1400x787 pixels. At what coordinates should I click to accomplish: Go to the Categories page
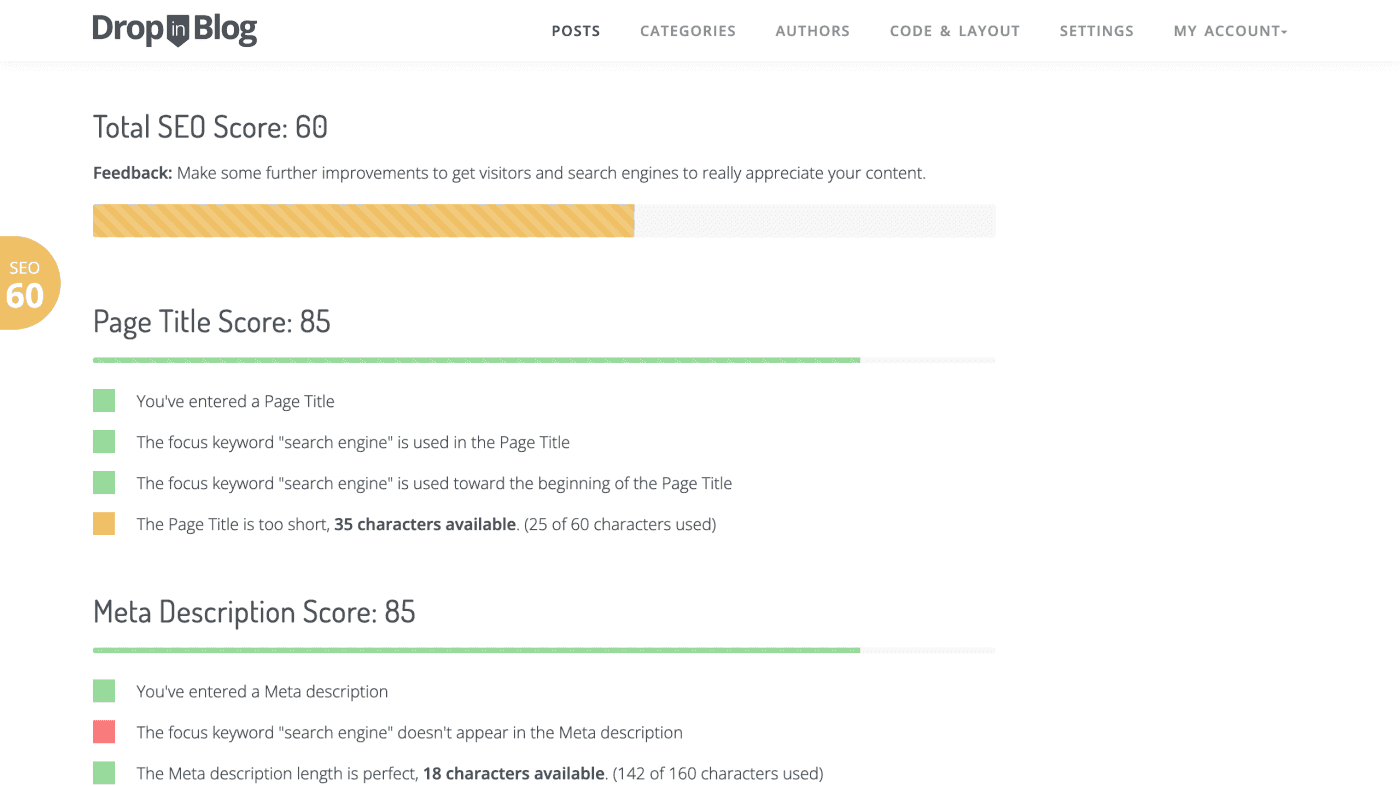click(688, 31)
